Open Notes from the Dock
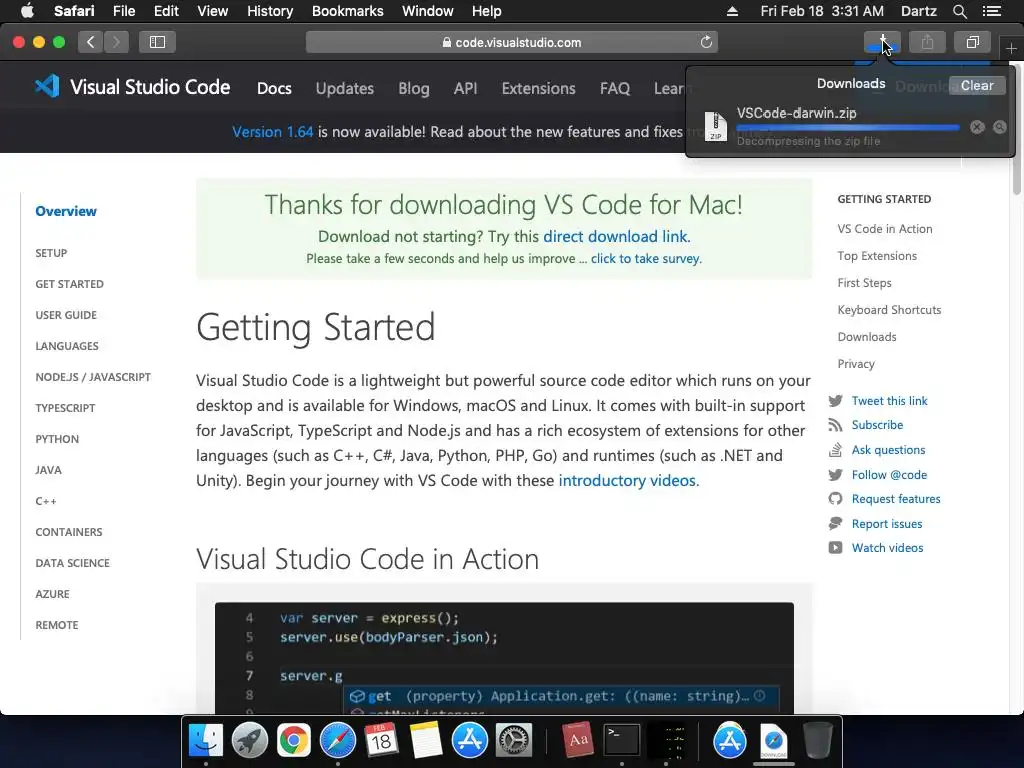 pyautogui.click(x=426, y=741)
